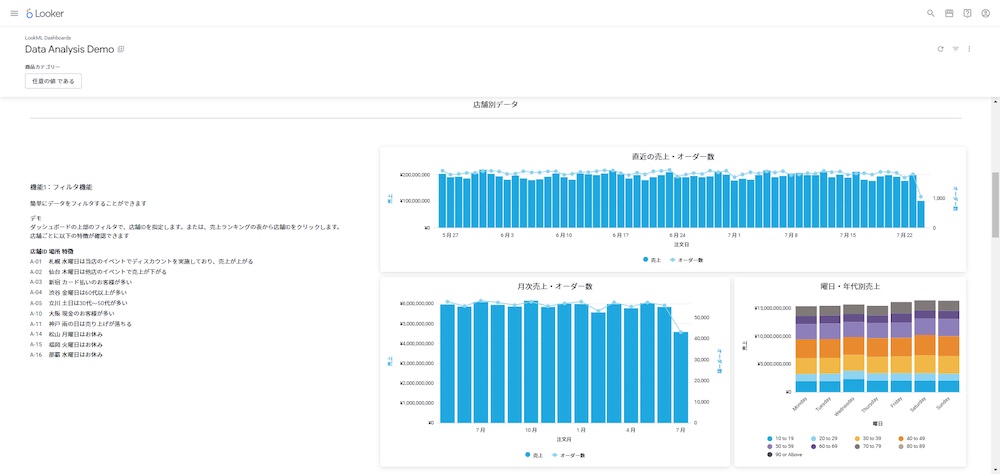Click the Saturday stacked bar

tap(925, 346)
